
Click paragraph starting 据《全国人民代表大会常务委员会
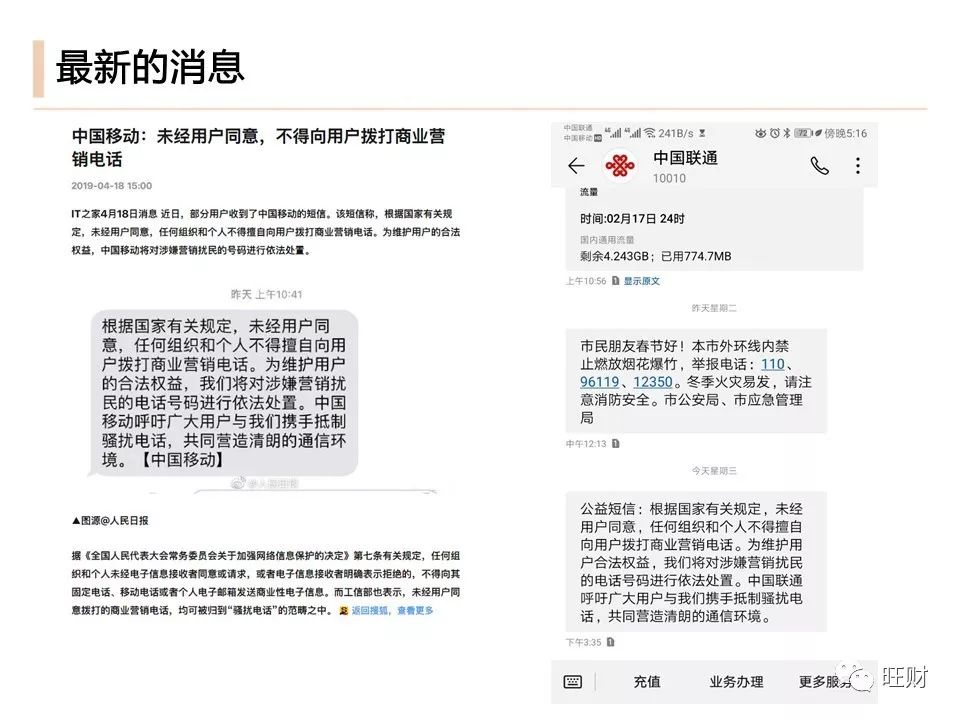pyautogui.click(x=266, y=583)
